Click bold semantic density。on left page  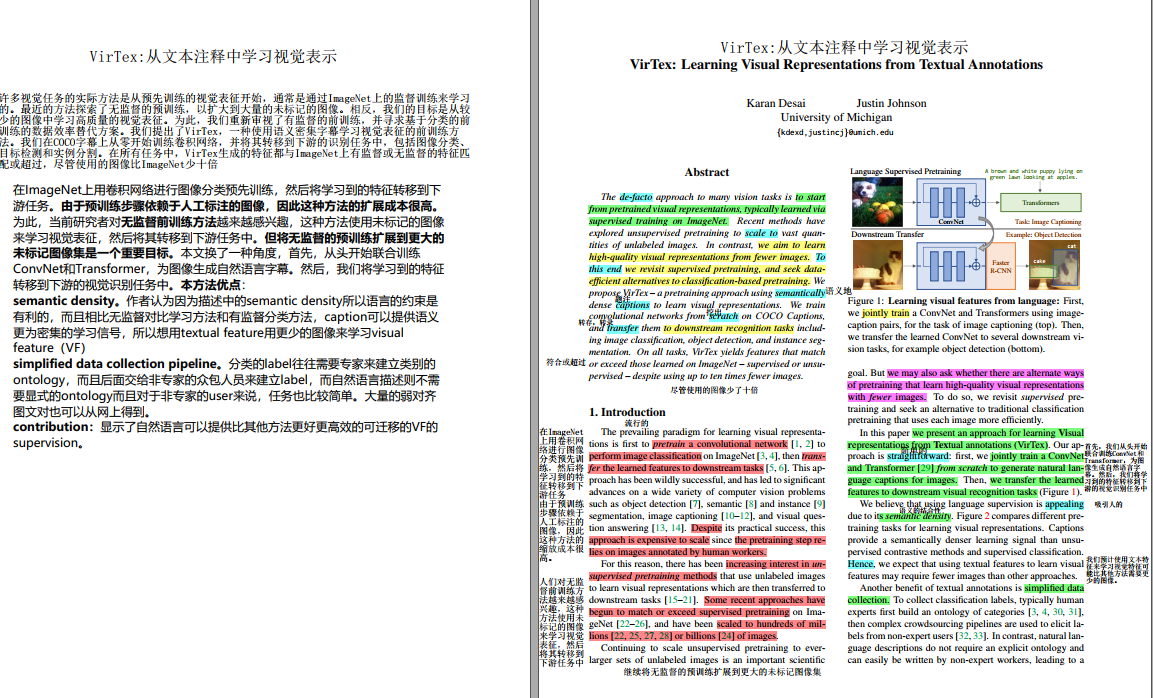(x=66, y=301)
